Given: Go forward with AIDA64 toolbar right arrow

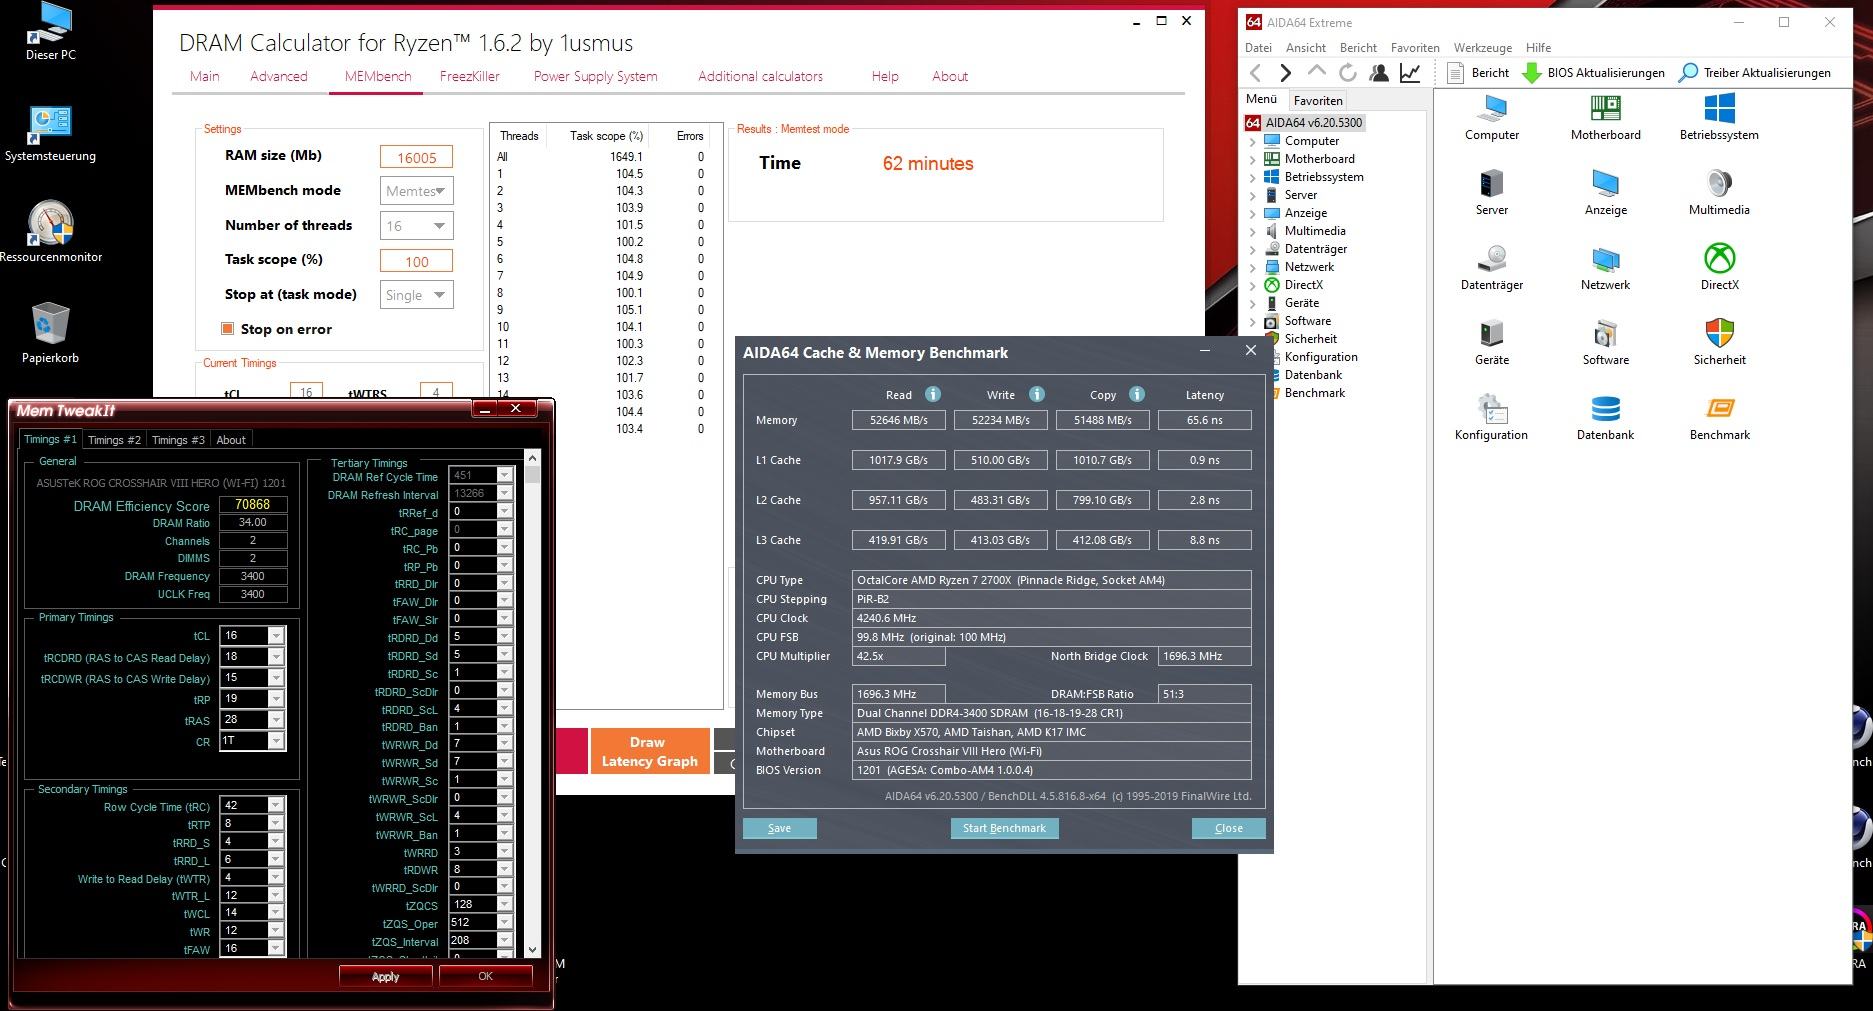Looking at the screenshot, I should click(x=1286, y=72).
